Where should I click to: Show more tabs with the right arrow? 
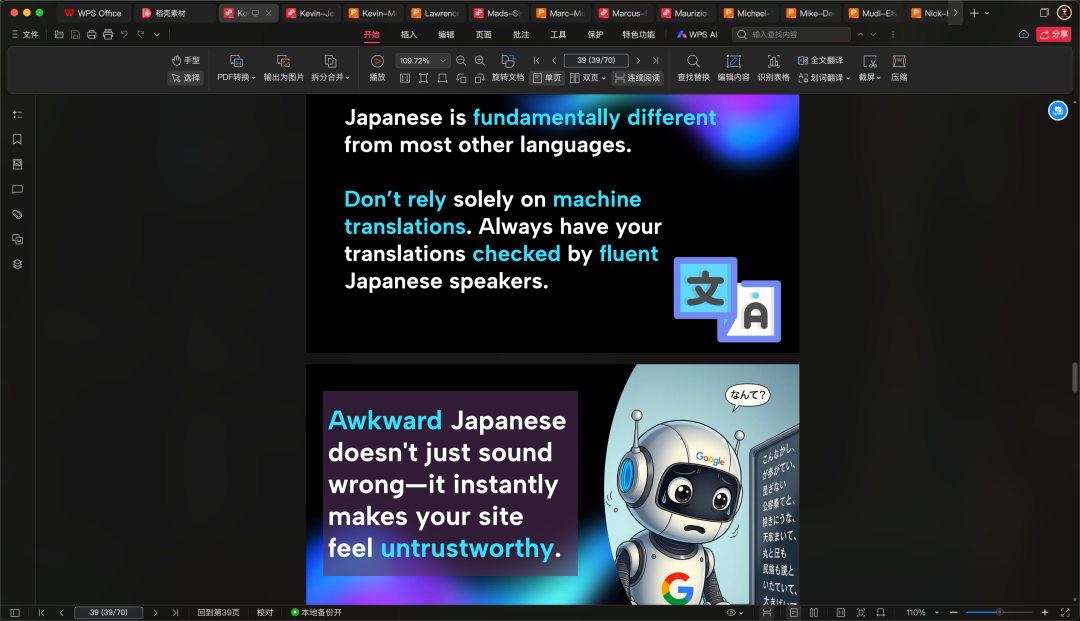tap(955, 13)
